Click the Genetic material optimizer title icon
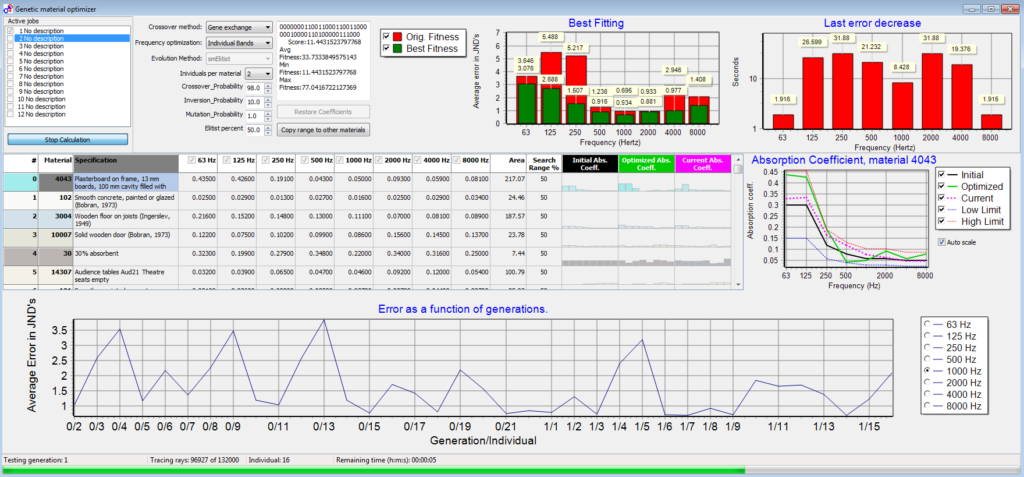The width and height of the screenshot is (1024, 477). click(8, 8)
